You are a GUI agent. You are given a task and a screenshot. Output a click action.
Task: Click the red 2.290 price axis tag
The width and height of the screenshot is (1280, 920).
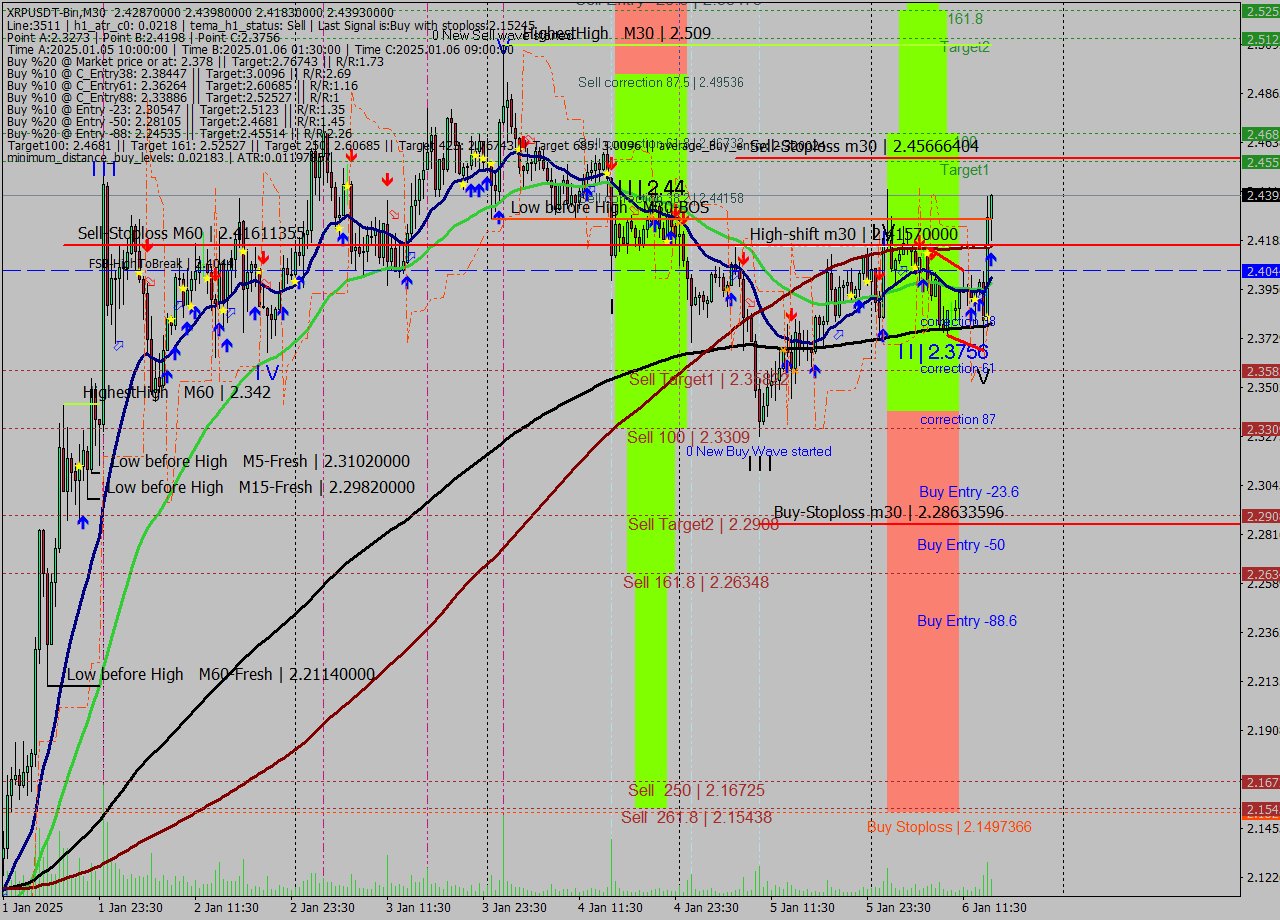click(x=1260, y=516)
